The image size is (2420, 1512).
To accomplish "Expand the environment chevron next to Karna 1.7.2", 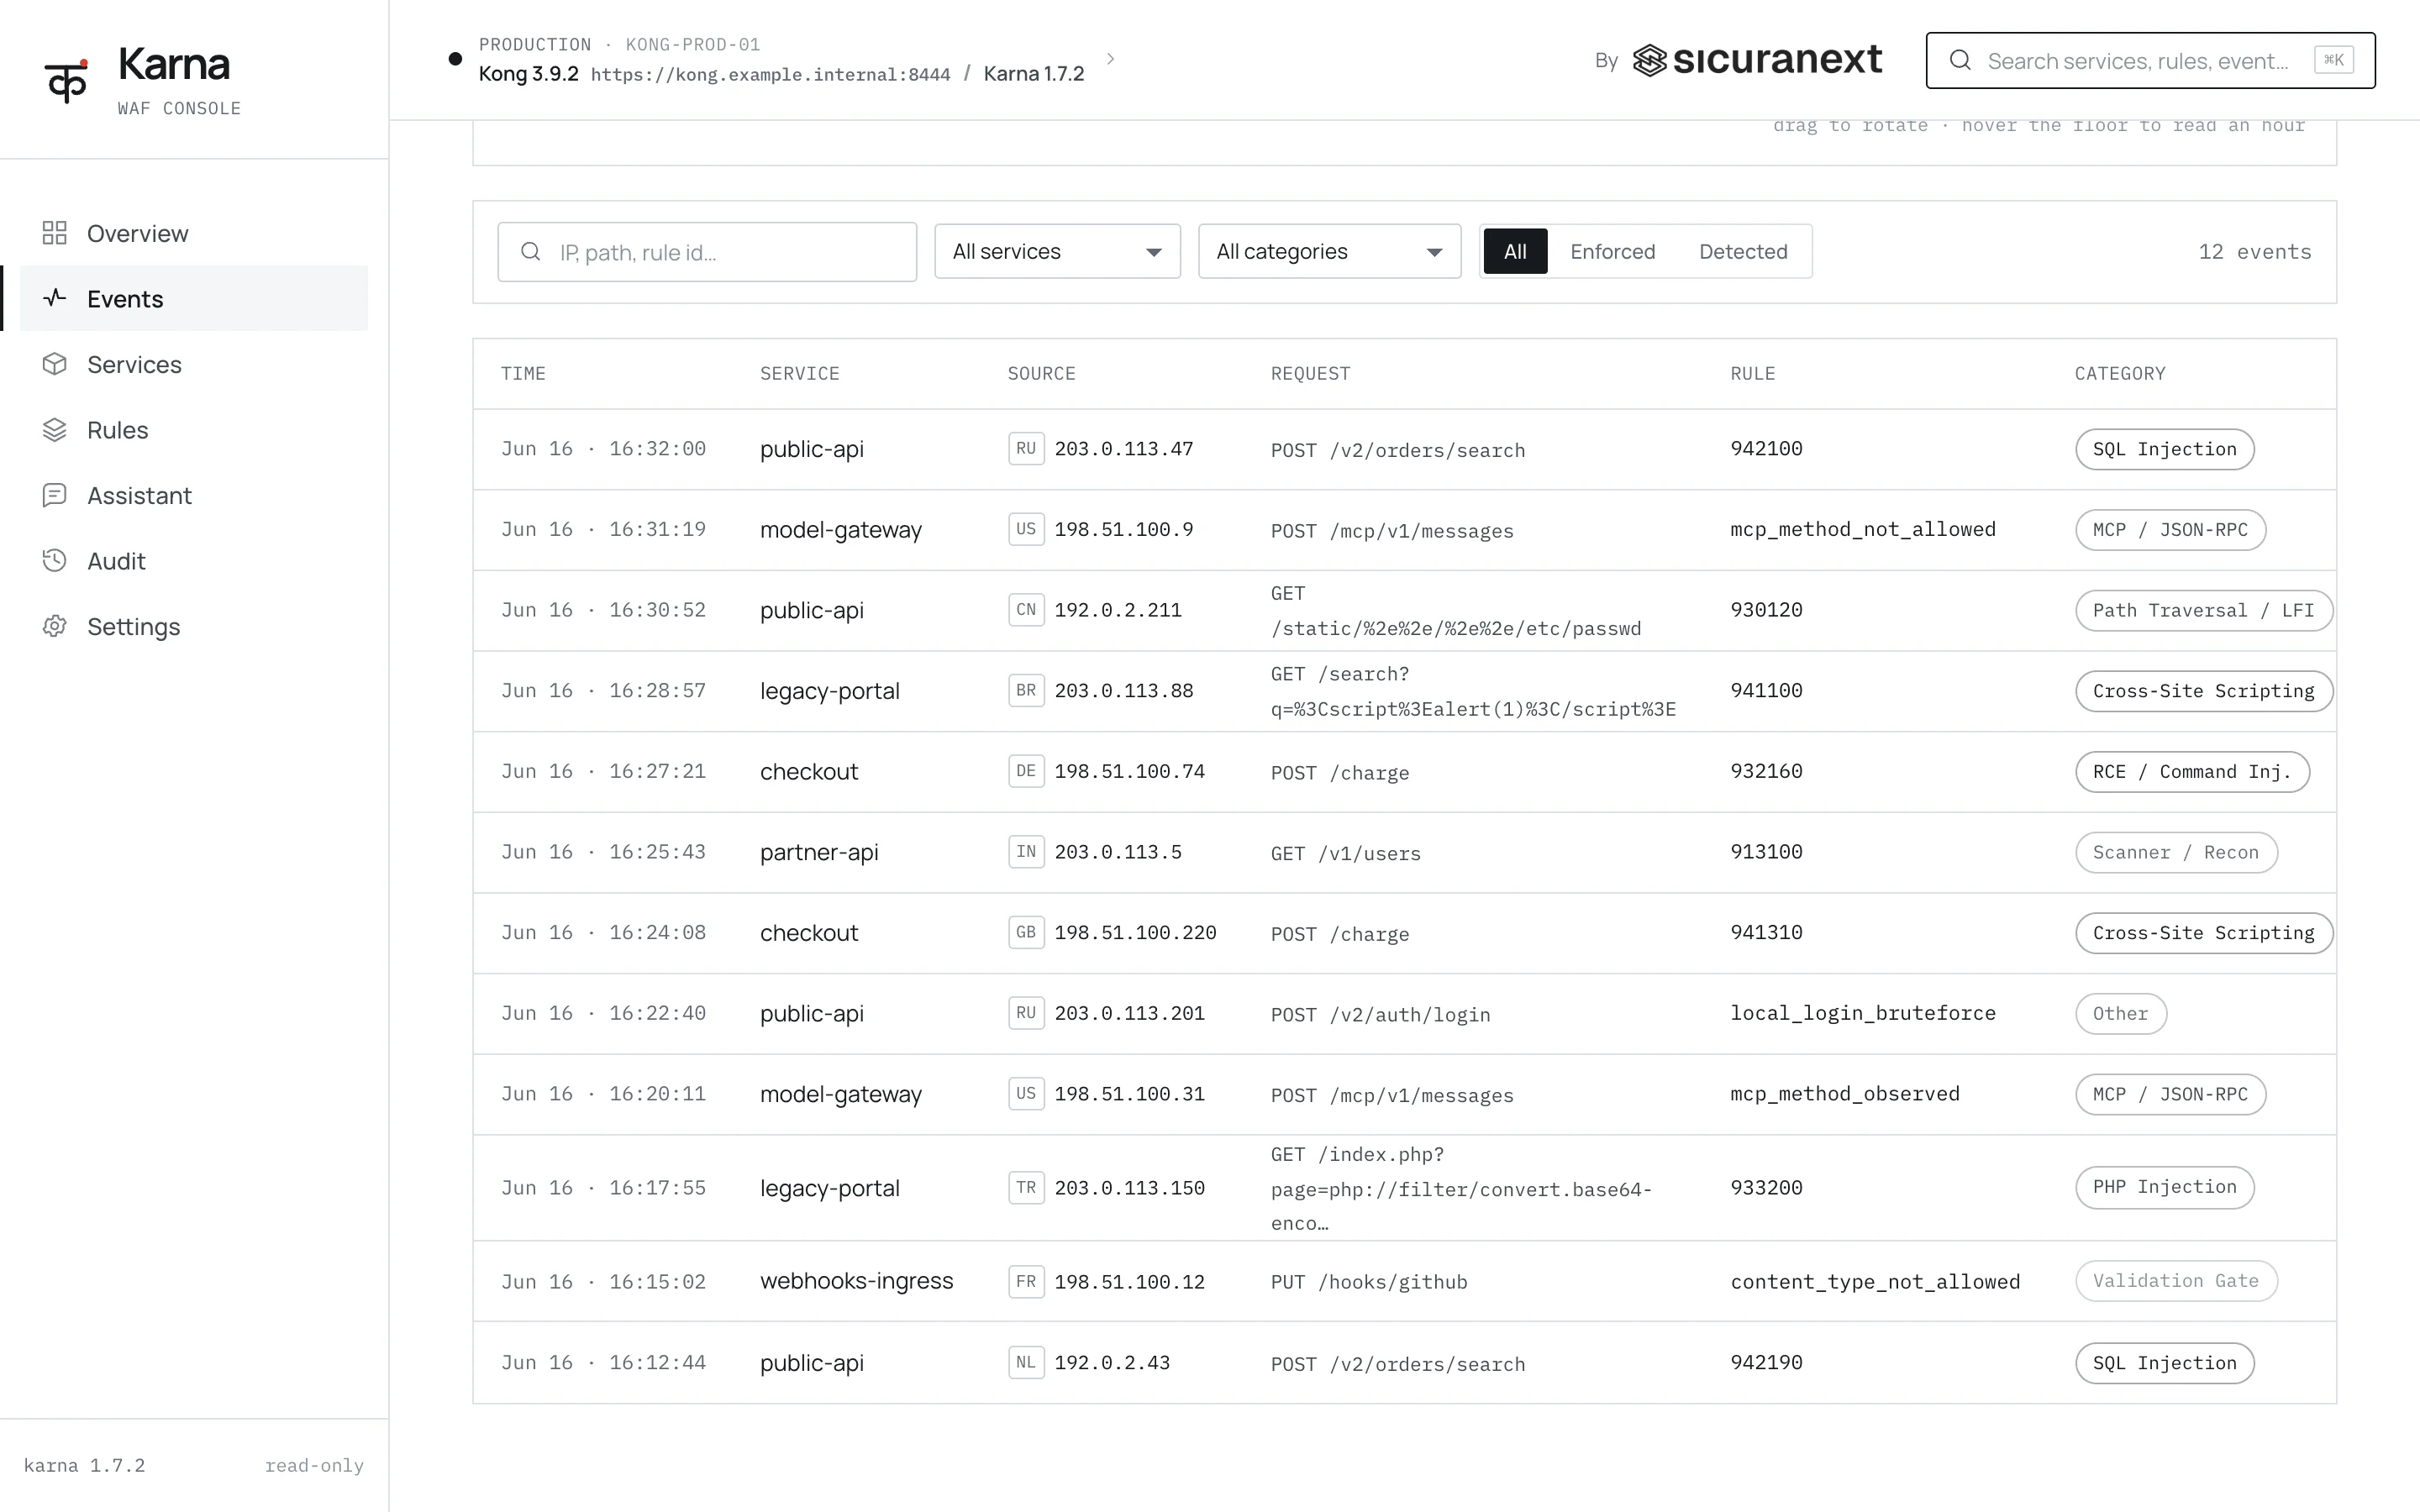I will click(x=1110, y=59).
